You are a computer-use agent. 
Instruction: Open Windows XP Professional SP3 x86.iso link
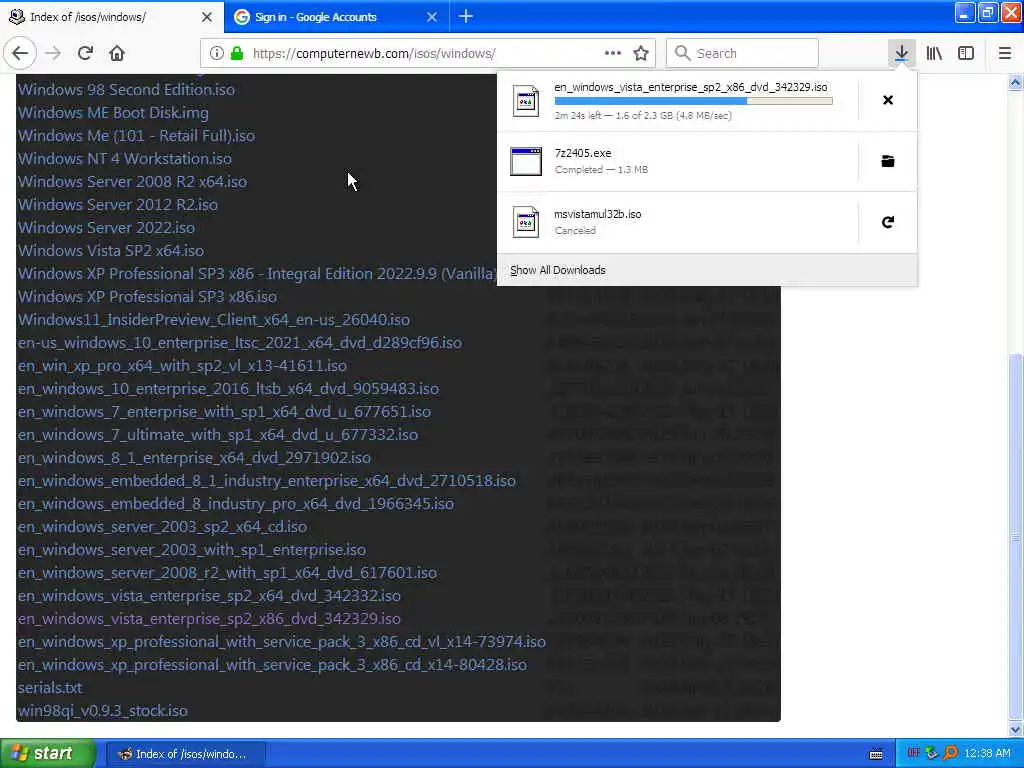tap(147, 296)
